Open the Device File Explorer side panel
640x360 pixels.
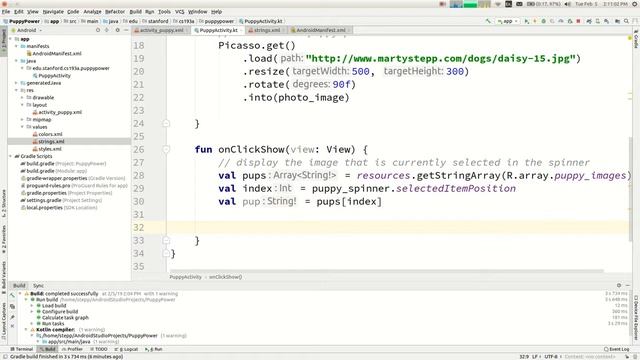pos(636,318)
